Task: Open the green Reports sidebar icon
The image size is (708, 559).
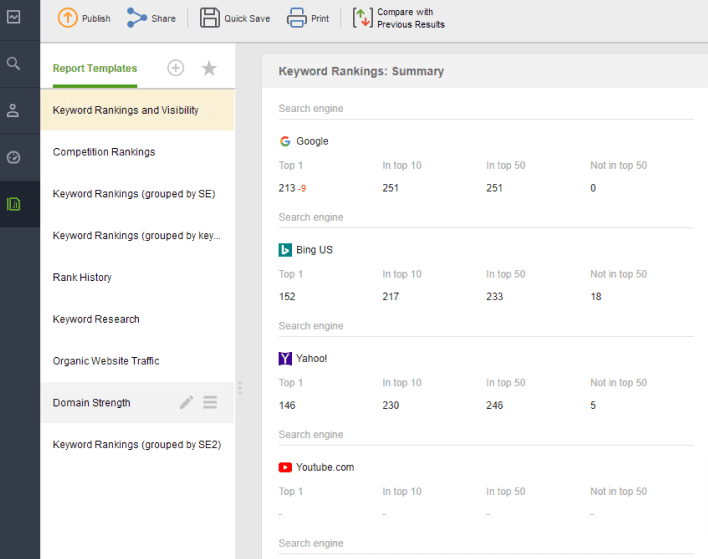Action: pos(14,204)
